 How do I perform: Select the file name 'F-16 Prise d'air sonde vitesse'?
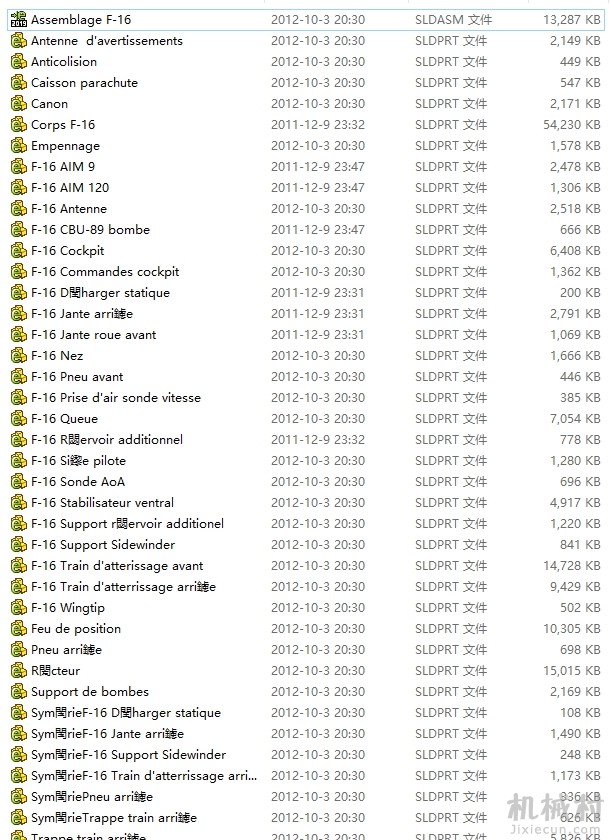[x=116, y=398]
